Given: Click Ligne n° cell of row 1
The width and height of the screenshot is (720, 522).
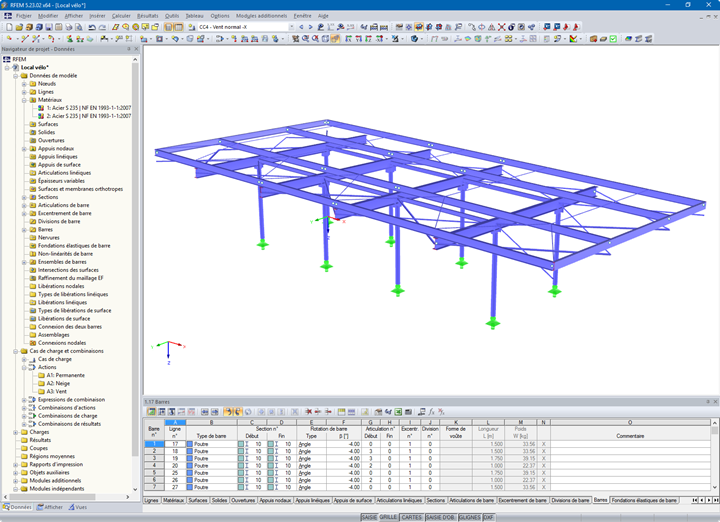Looking at the screenshot, I should click(x=175, y=444).
